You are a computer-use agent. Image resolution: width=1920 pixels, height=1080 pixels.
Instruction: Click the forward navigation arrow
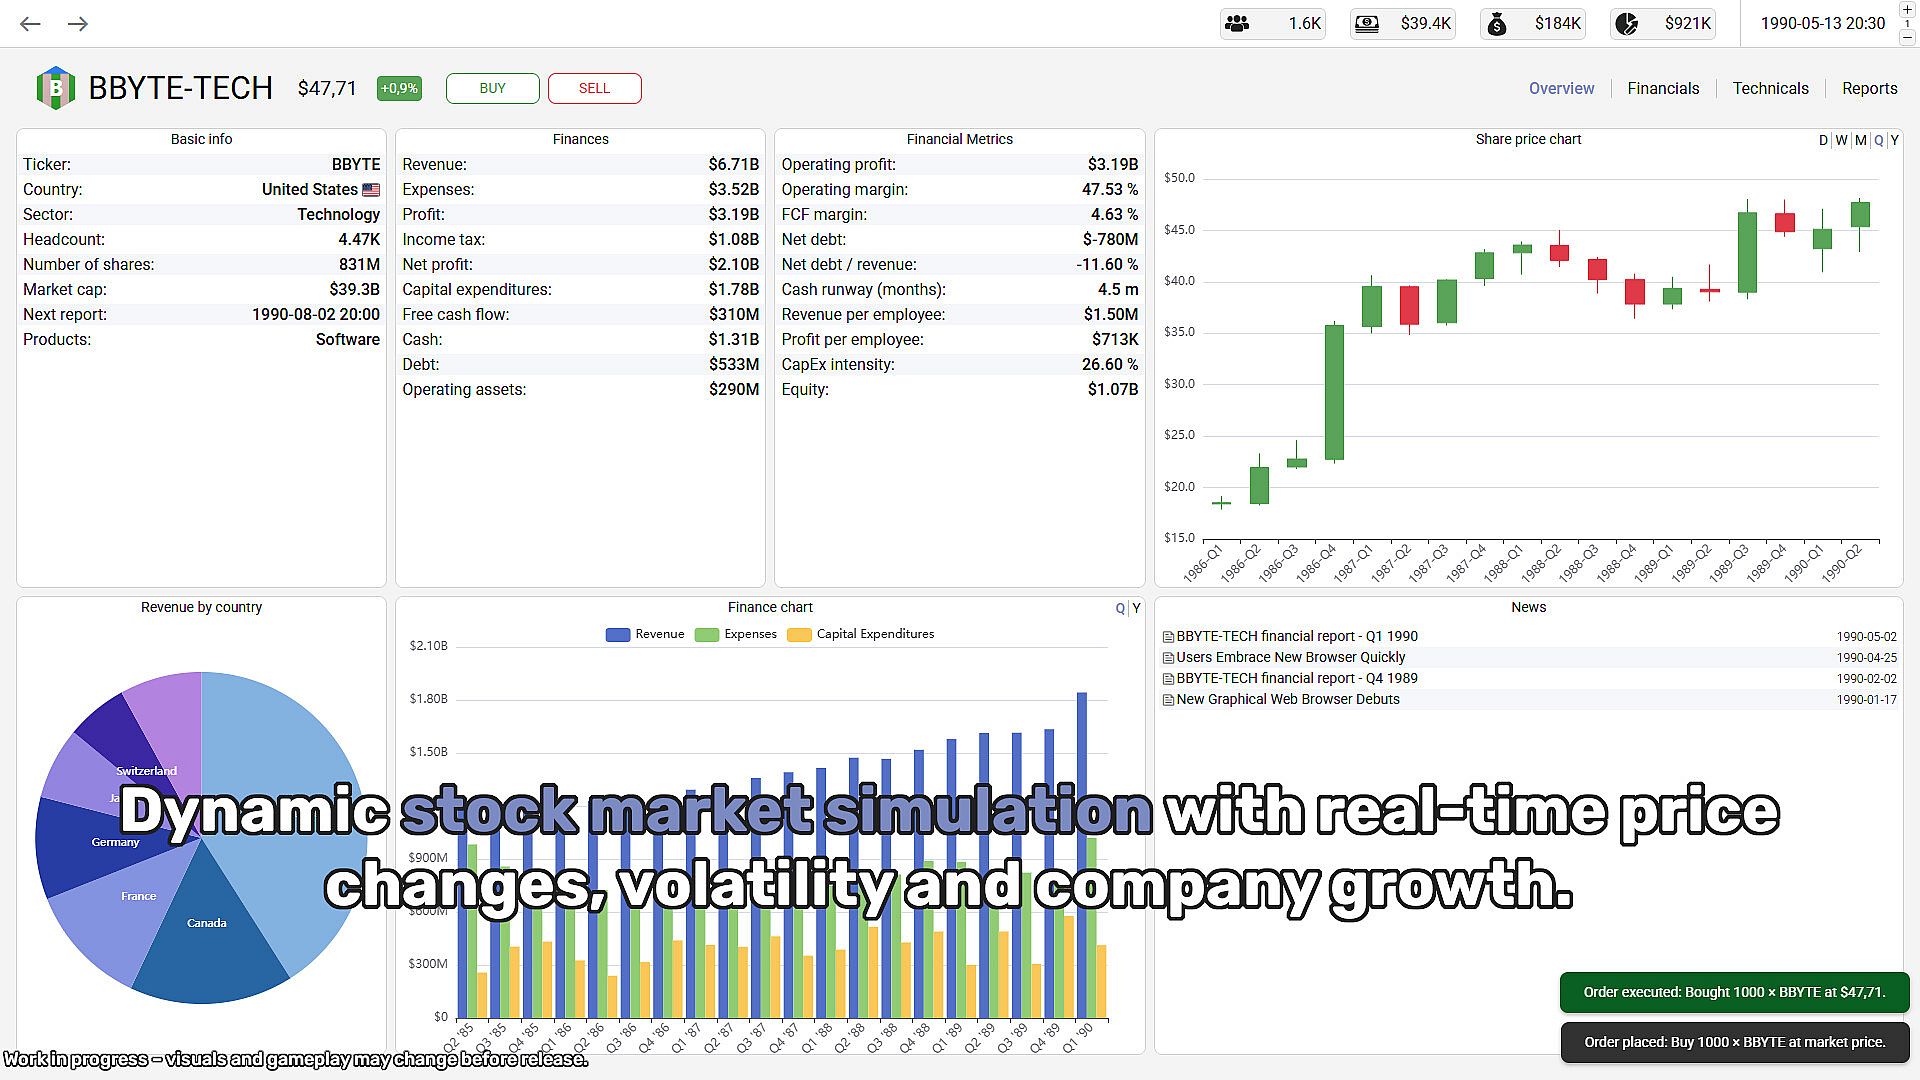(78, 24)
